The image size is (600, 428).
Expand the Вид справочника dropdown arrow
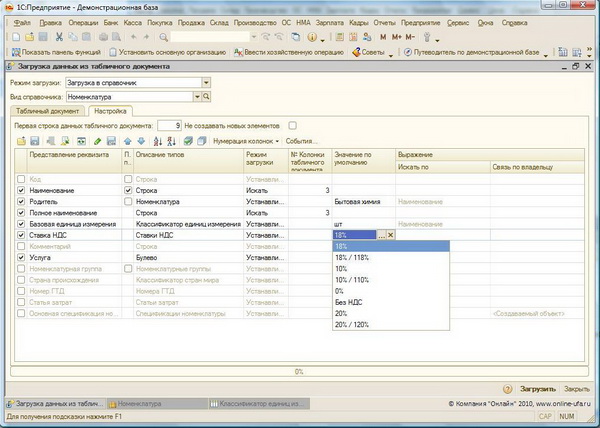[x=197, y=97]
